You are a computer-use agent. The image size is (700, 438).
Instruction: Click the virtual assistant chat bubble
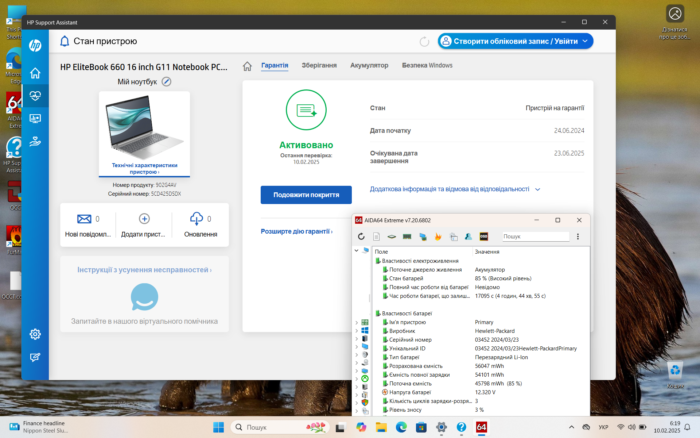[x=144, y=297]
